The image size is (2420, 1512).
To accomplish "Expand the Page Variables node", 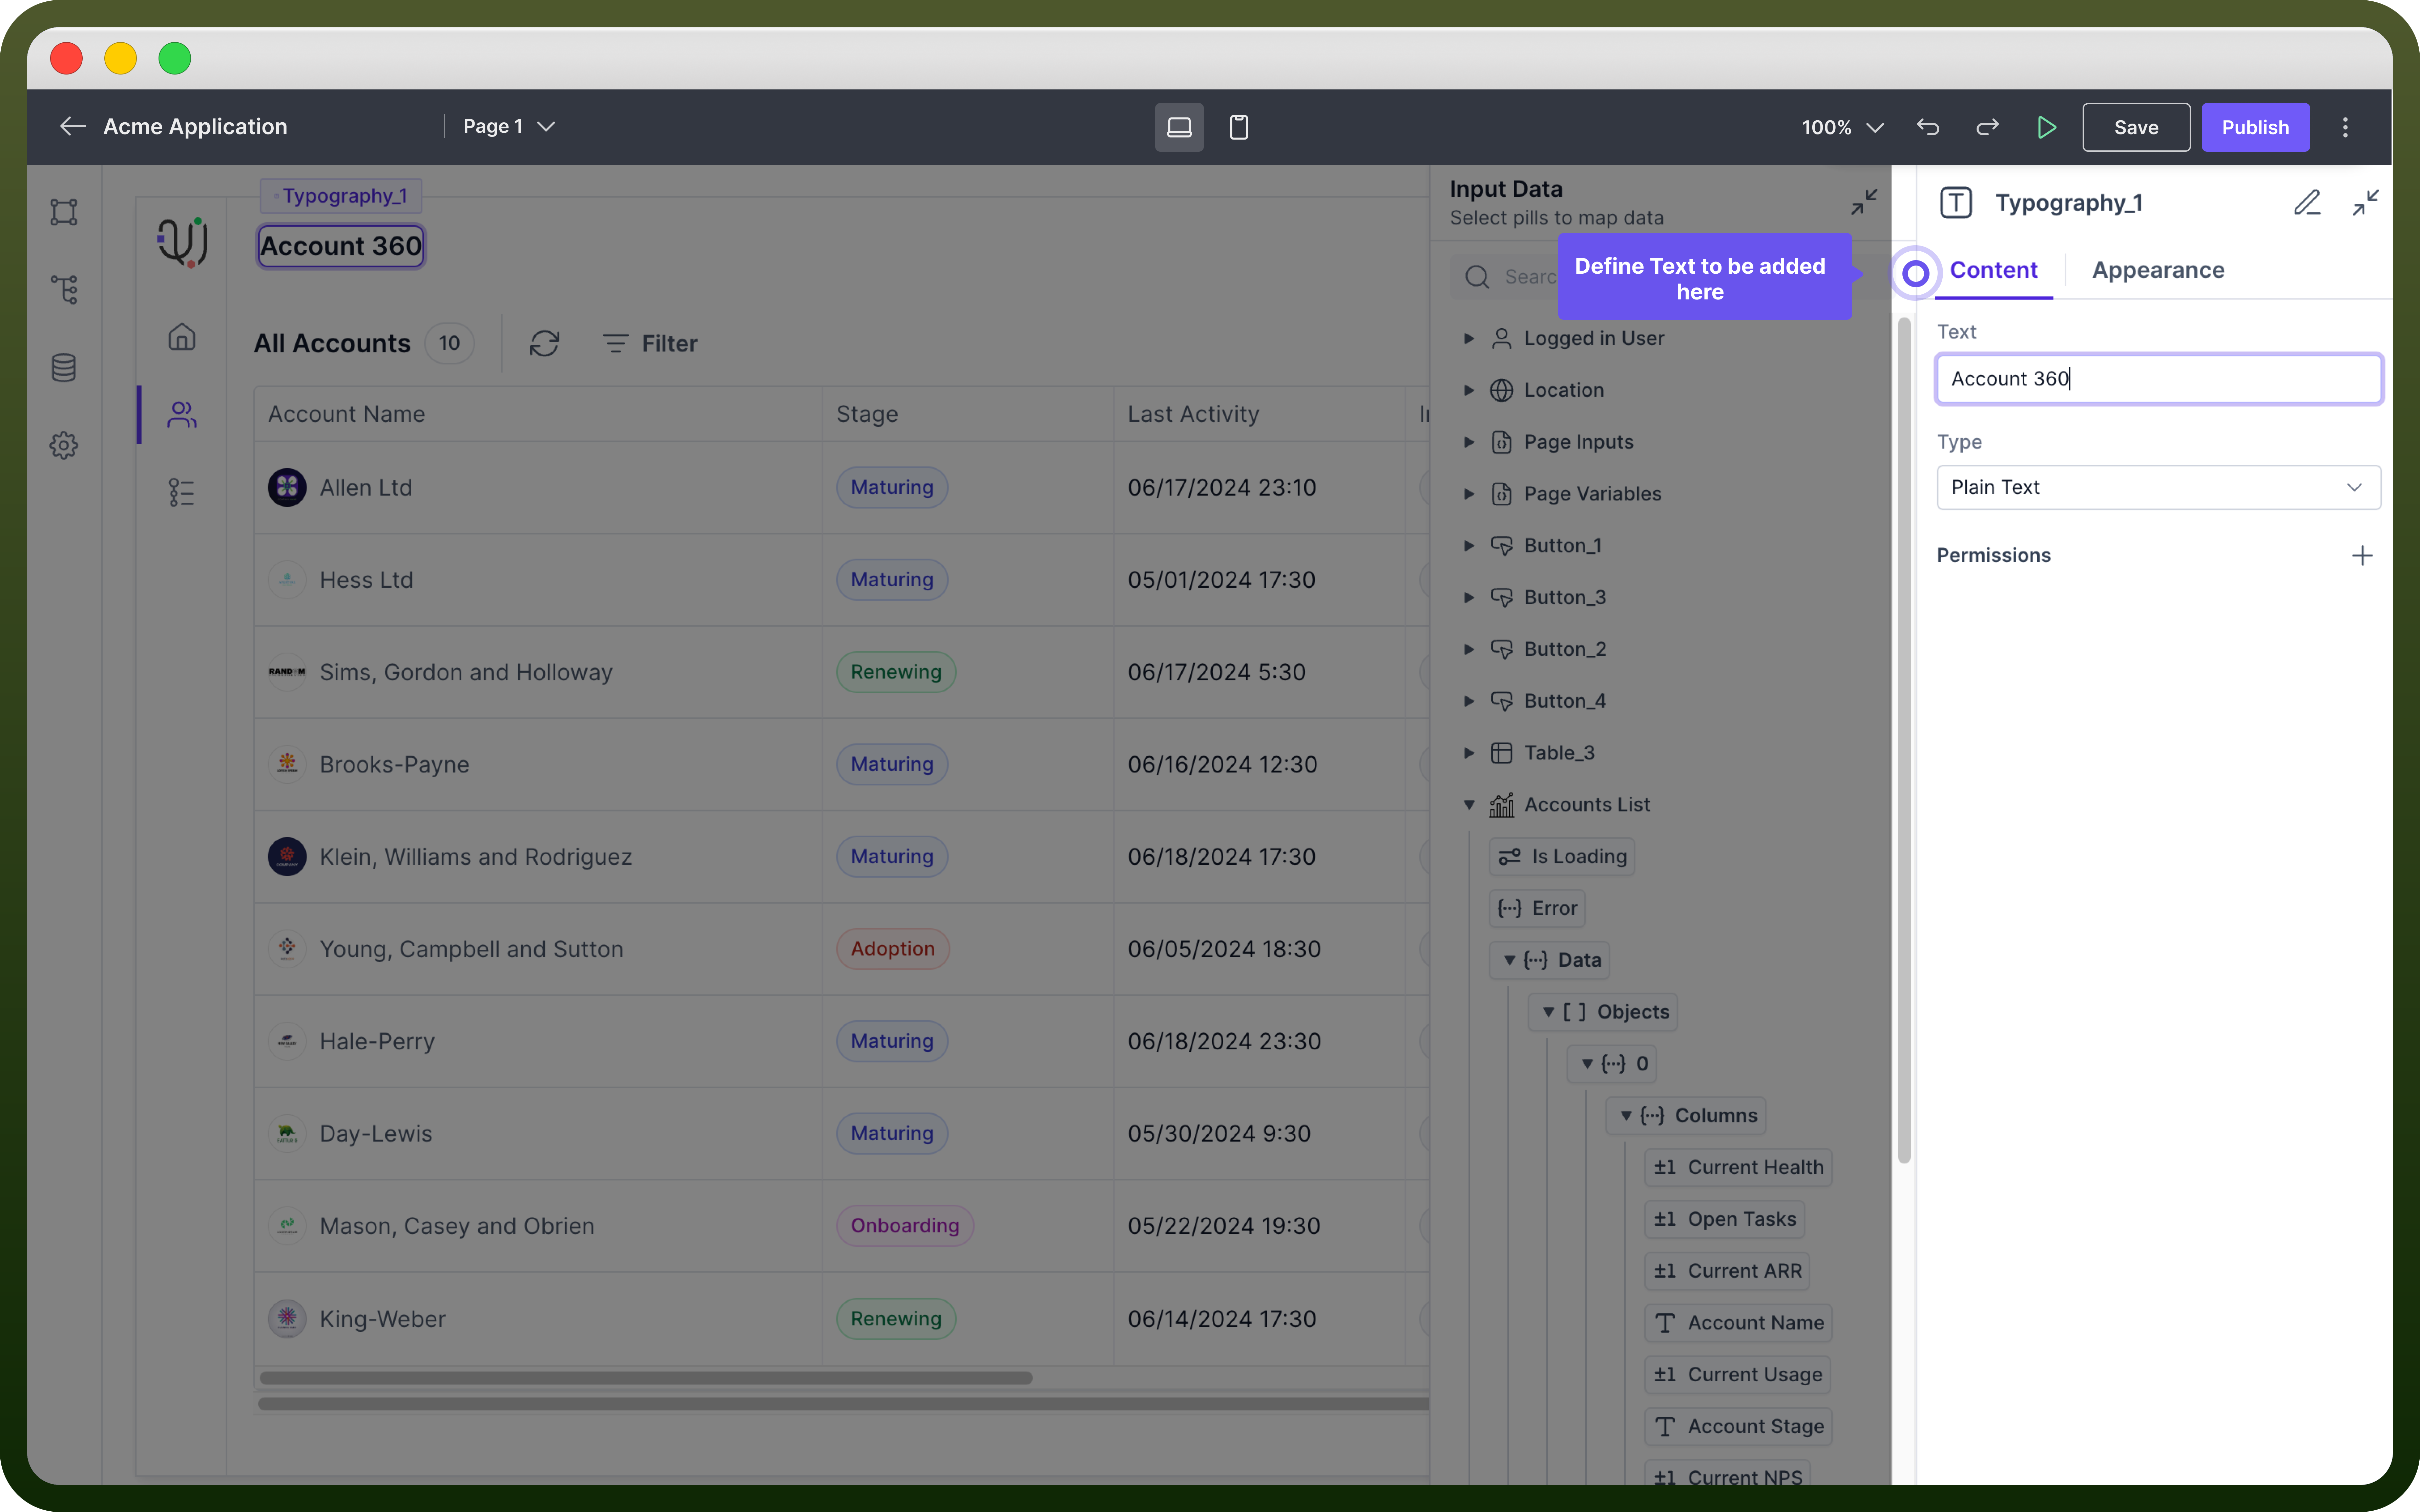I will [x=1469, y=493].
